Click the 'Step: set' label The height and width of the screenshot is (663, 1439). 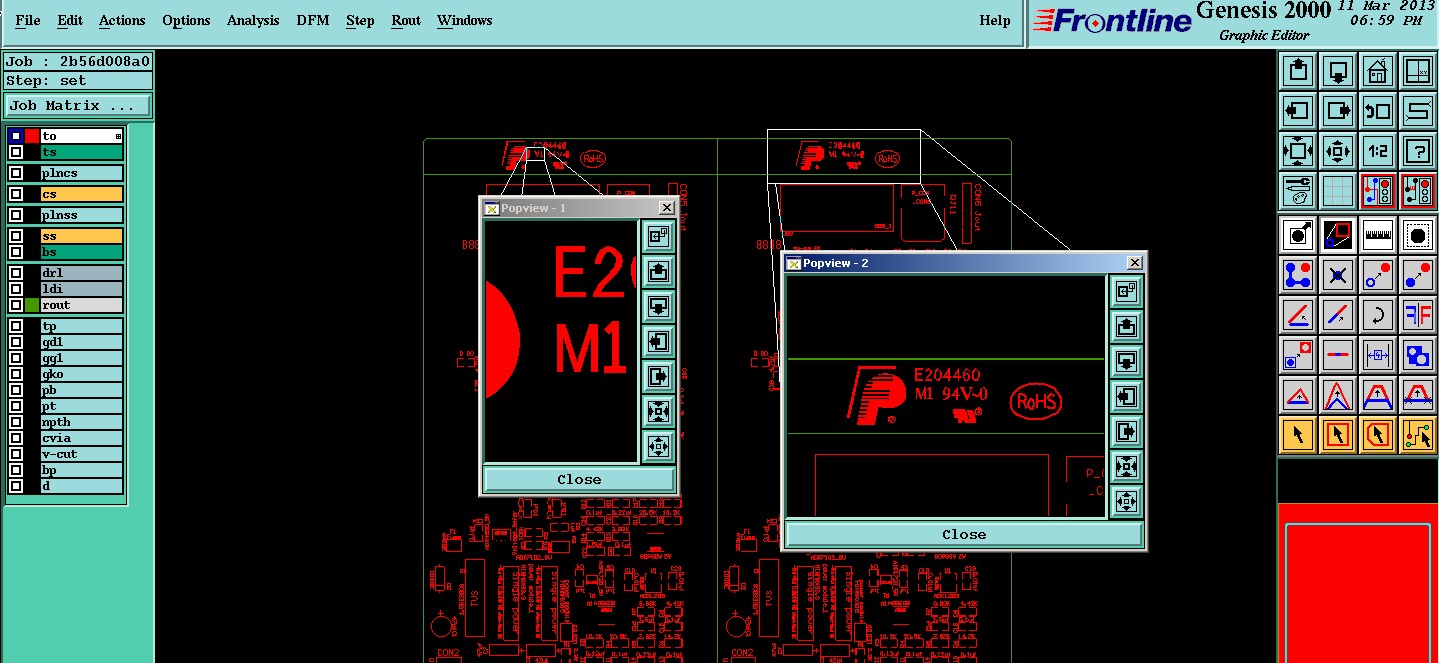tap(78, 81)
